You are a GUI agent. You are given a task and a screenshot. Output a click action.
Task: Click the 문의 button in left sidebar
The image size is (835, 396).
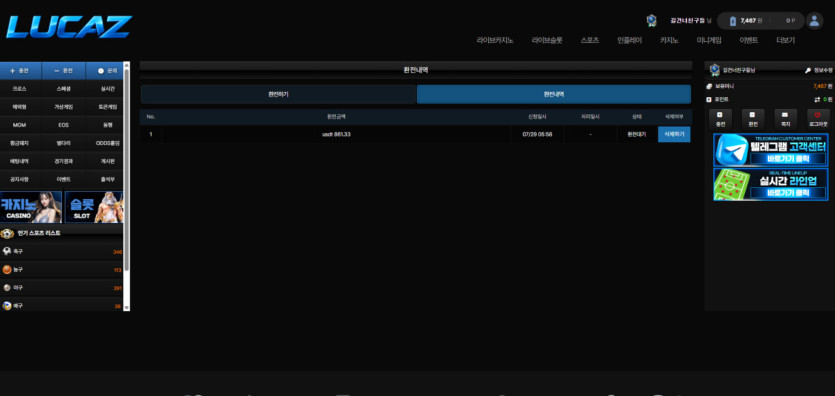point(104,70)
